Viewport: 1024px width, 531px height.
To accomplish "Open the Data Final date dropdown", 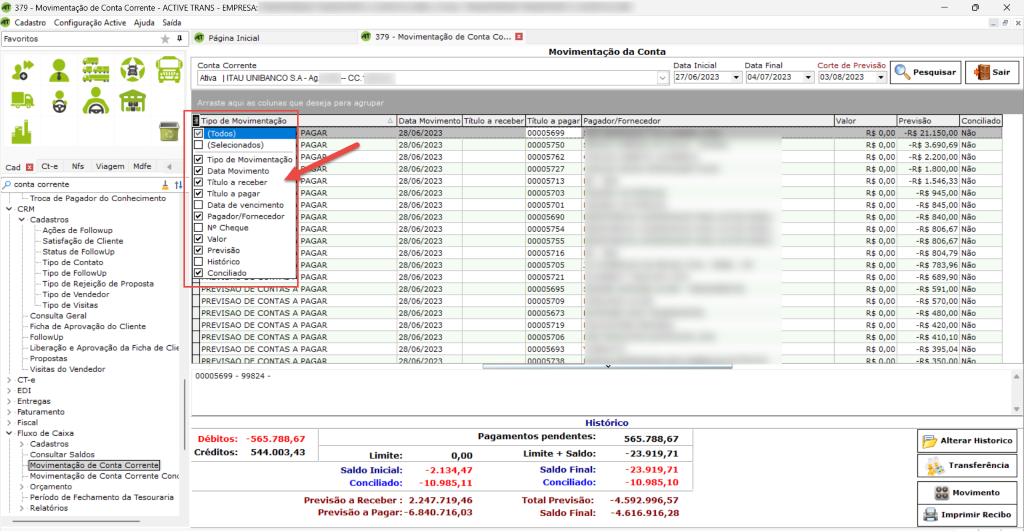I will (x=808, y=77).
